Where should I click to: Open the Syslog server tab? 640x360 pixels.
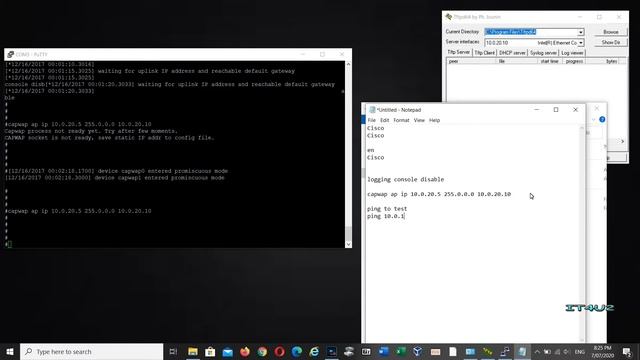543,53
